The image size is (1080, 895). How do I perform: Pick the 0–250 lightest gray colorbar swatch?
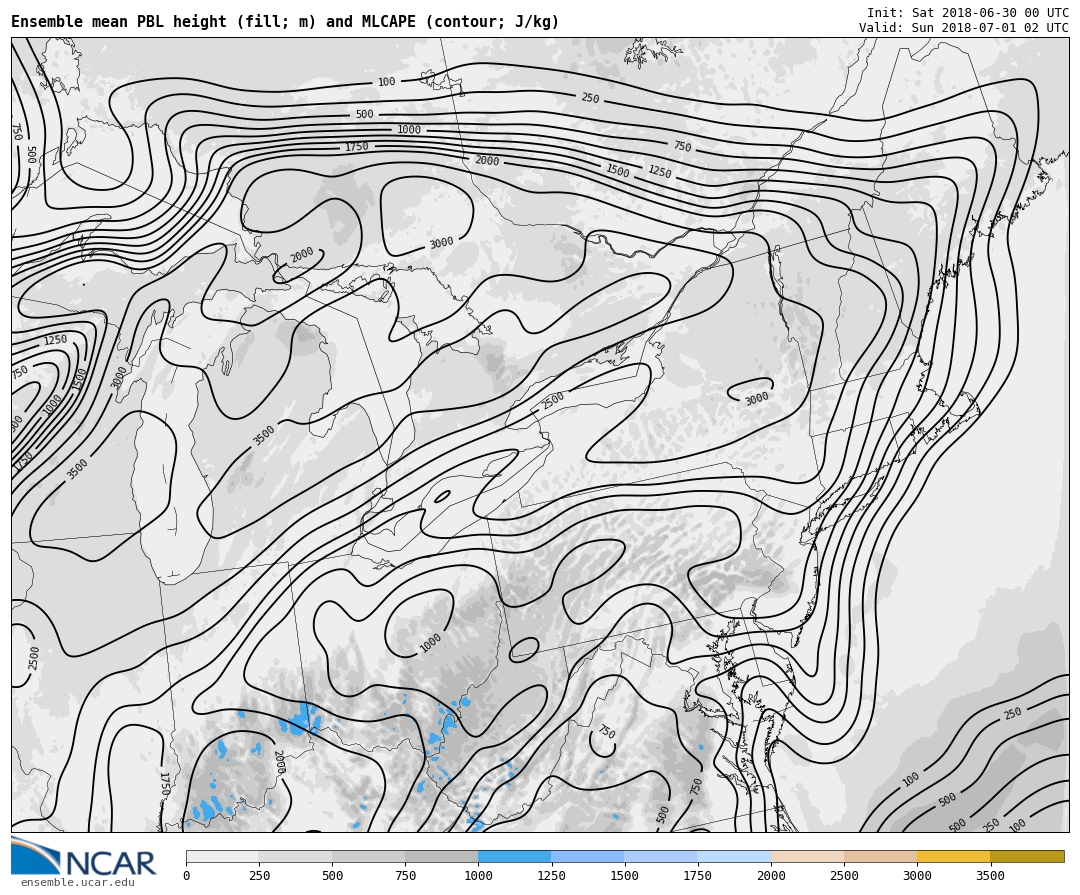[222, 856]
